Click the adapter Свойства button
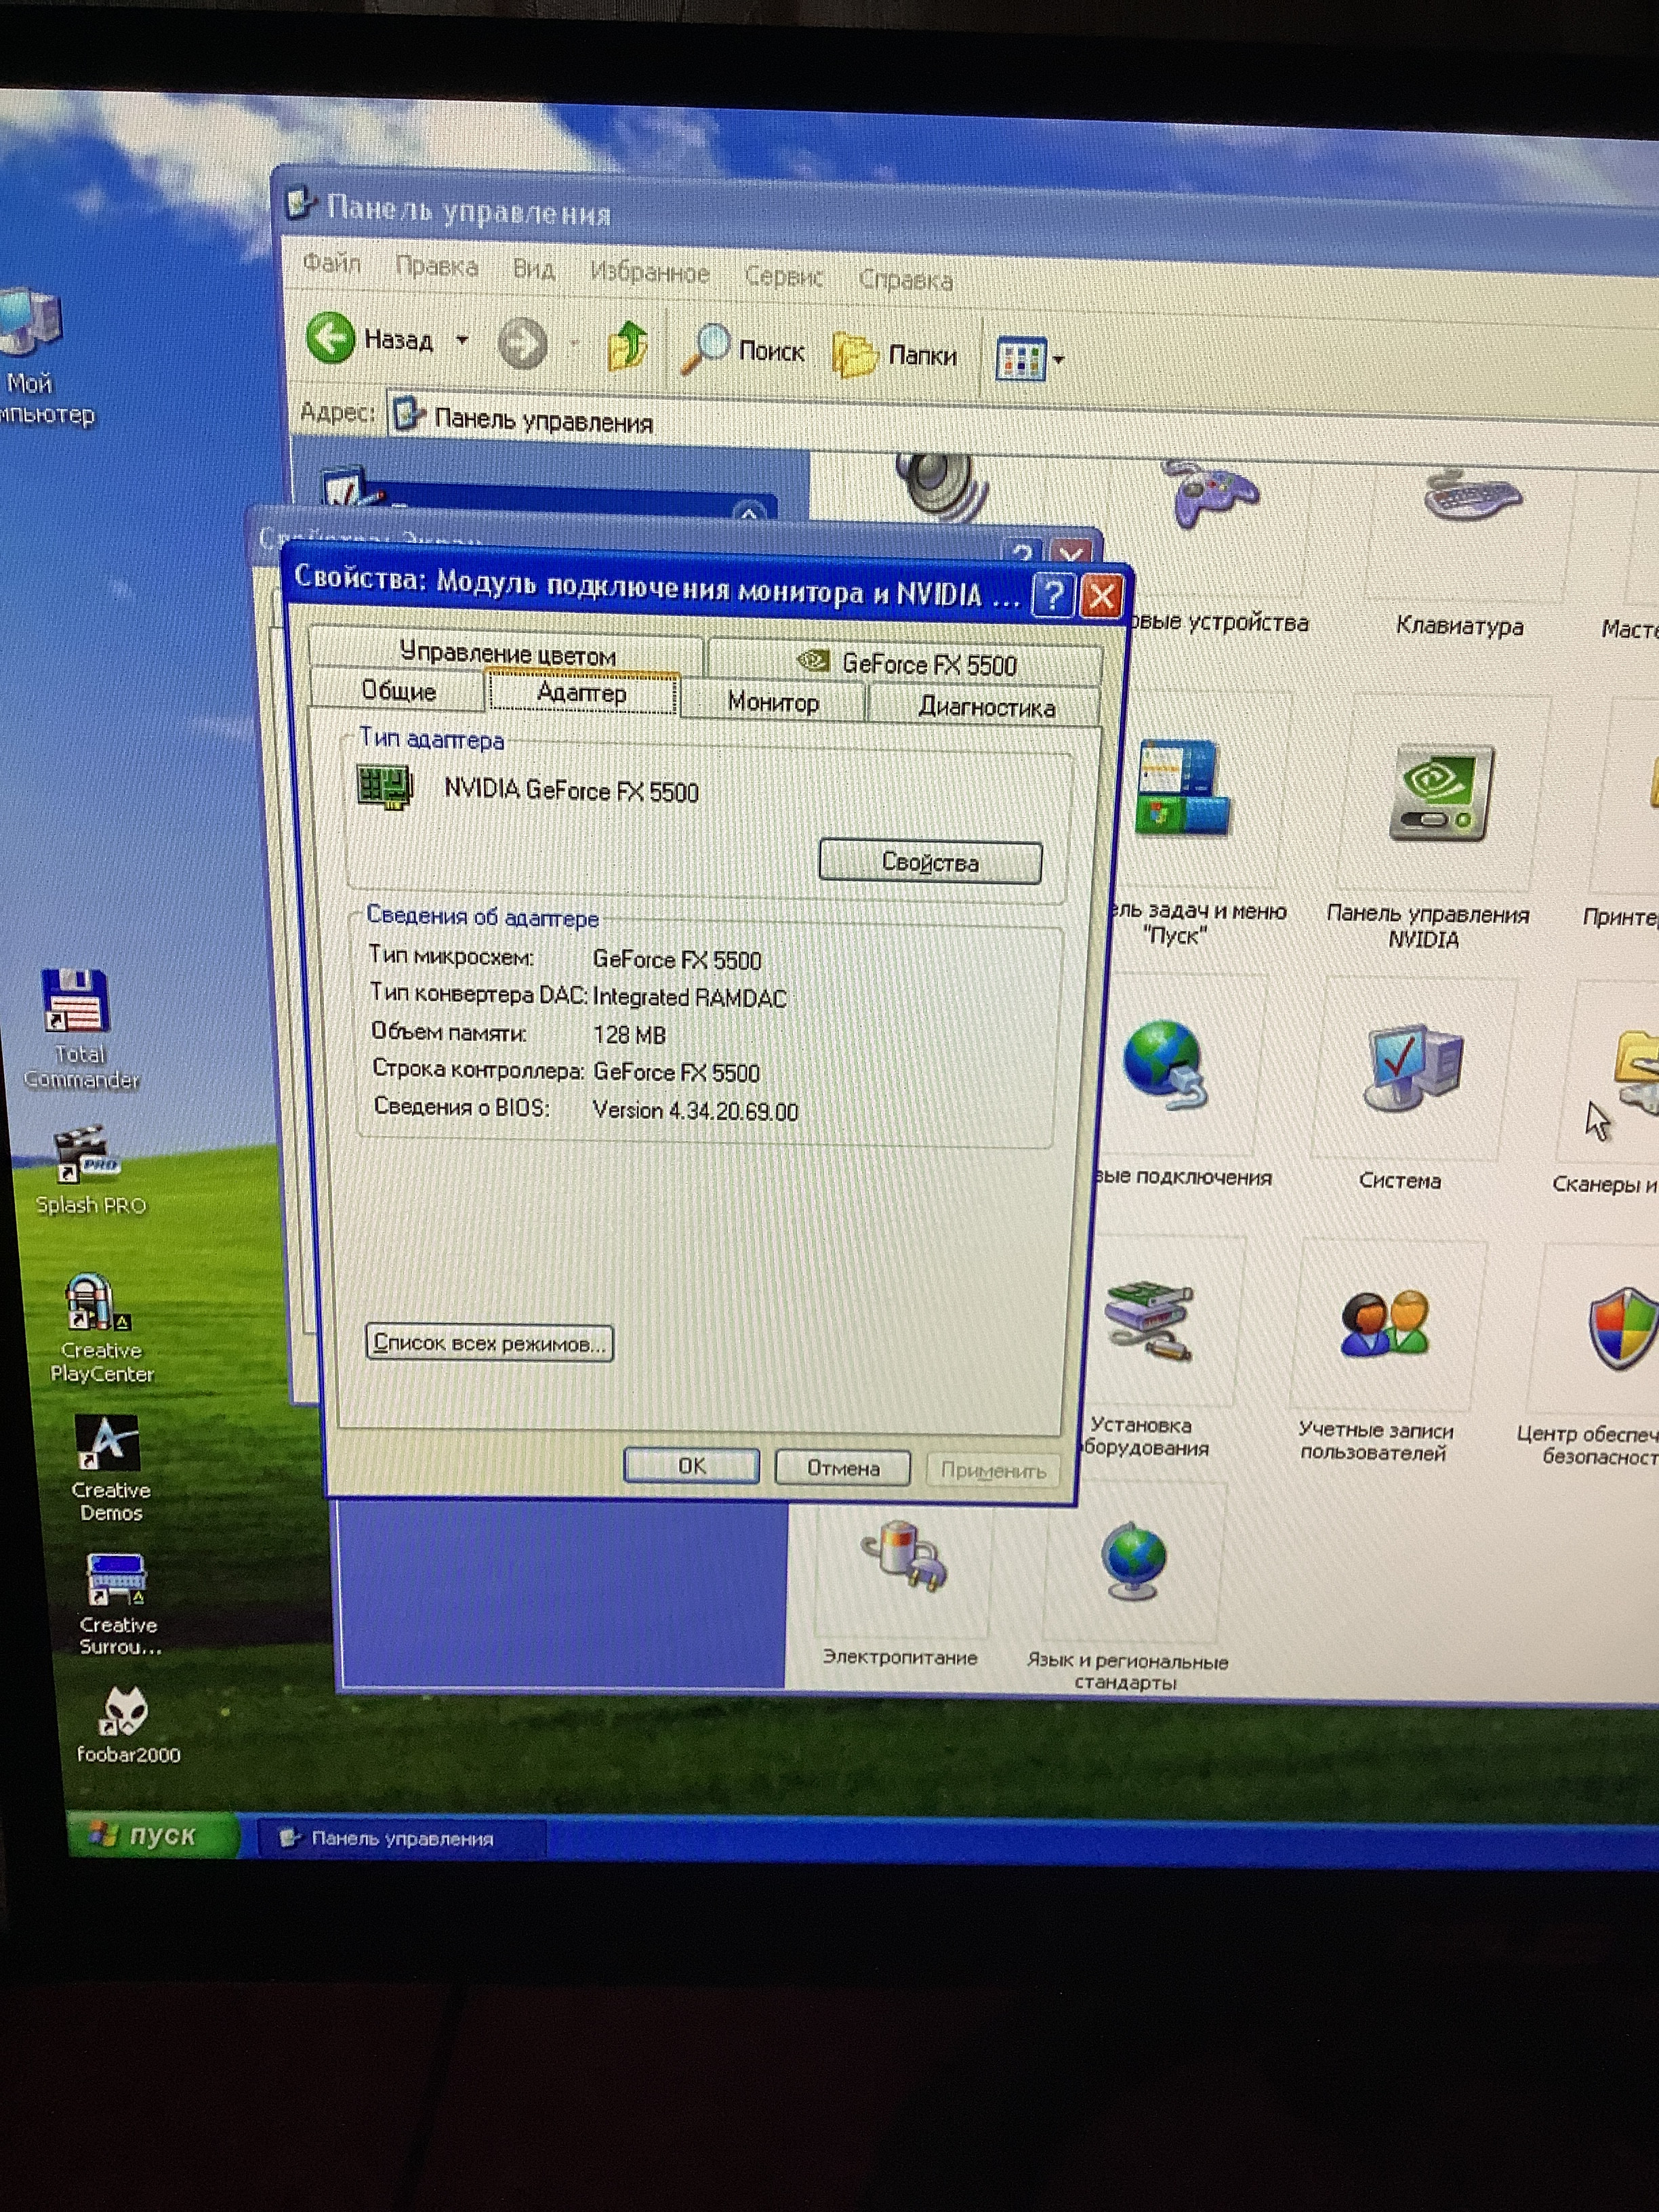 (930, 862)
